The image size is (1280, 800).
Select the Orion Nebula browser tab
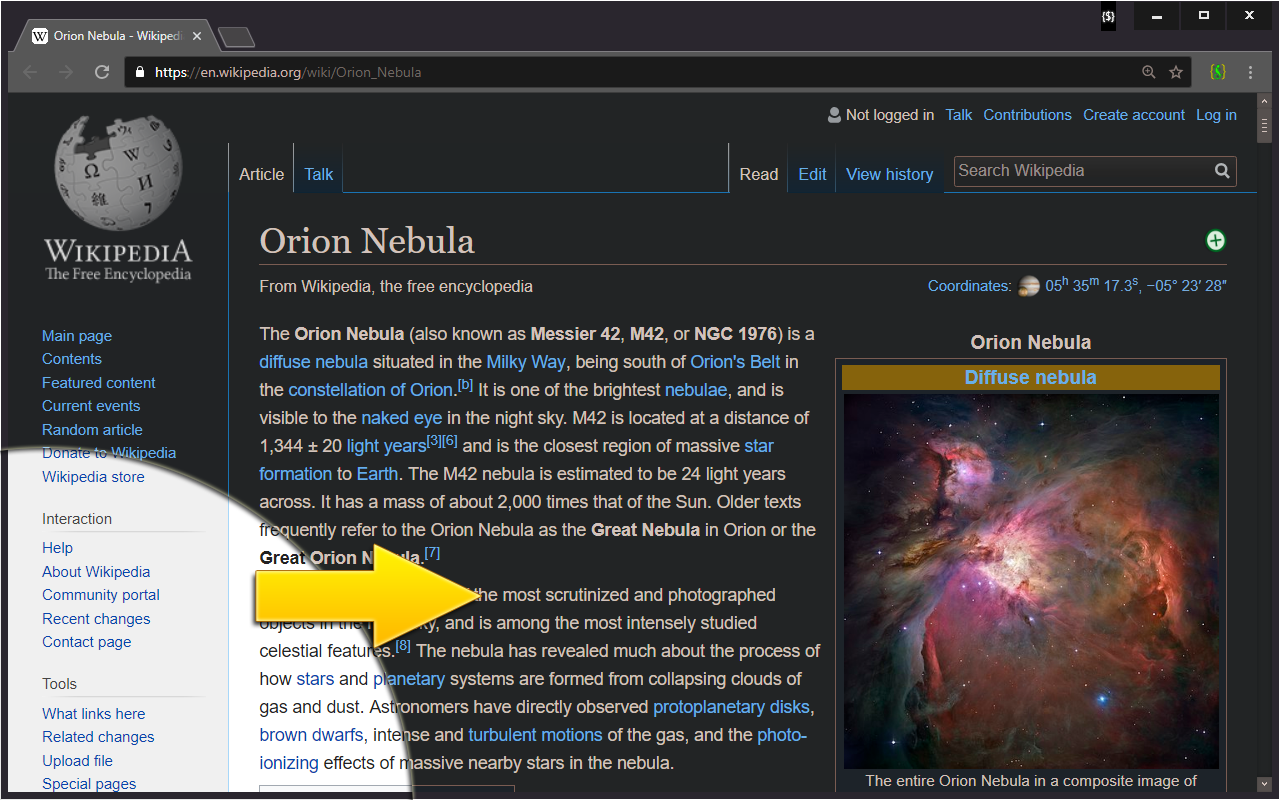[117, 36]
